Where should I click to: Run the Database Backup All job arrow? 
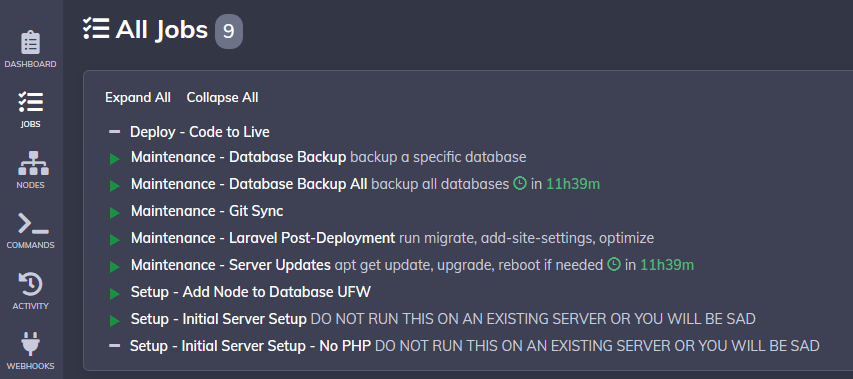coord(114,186)
